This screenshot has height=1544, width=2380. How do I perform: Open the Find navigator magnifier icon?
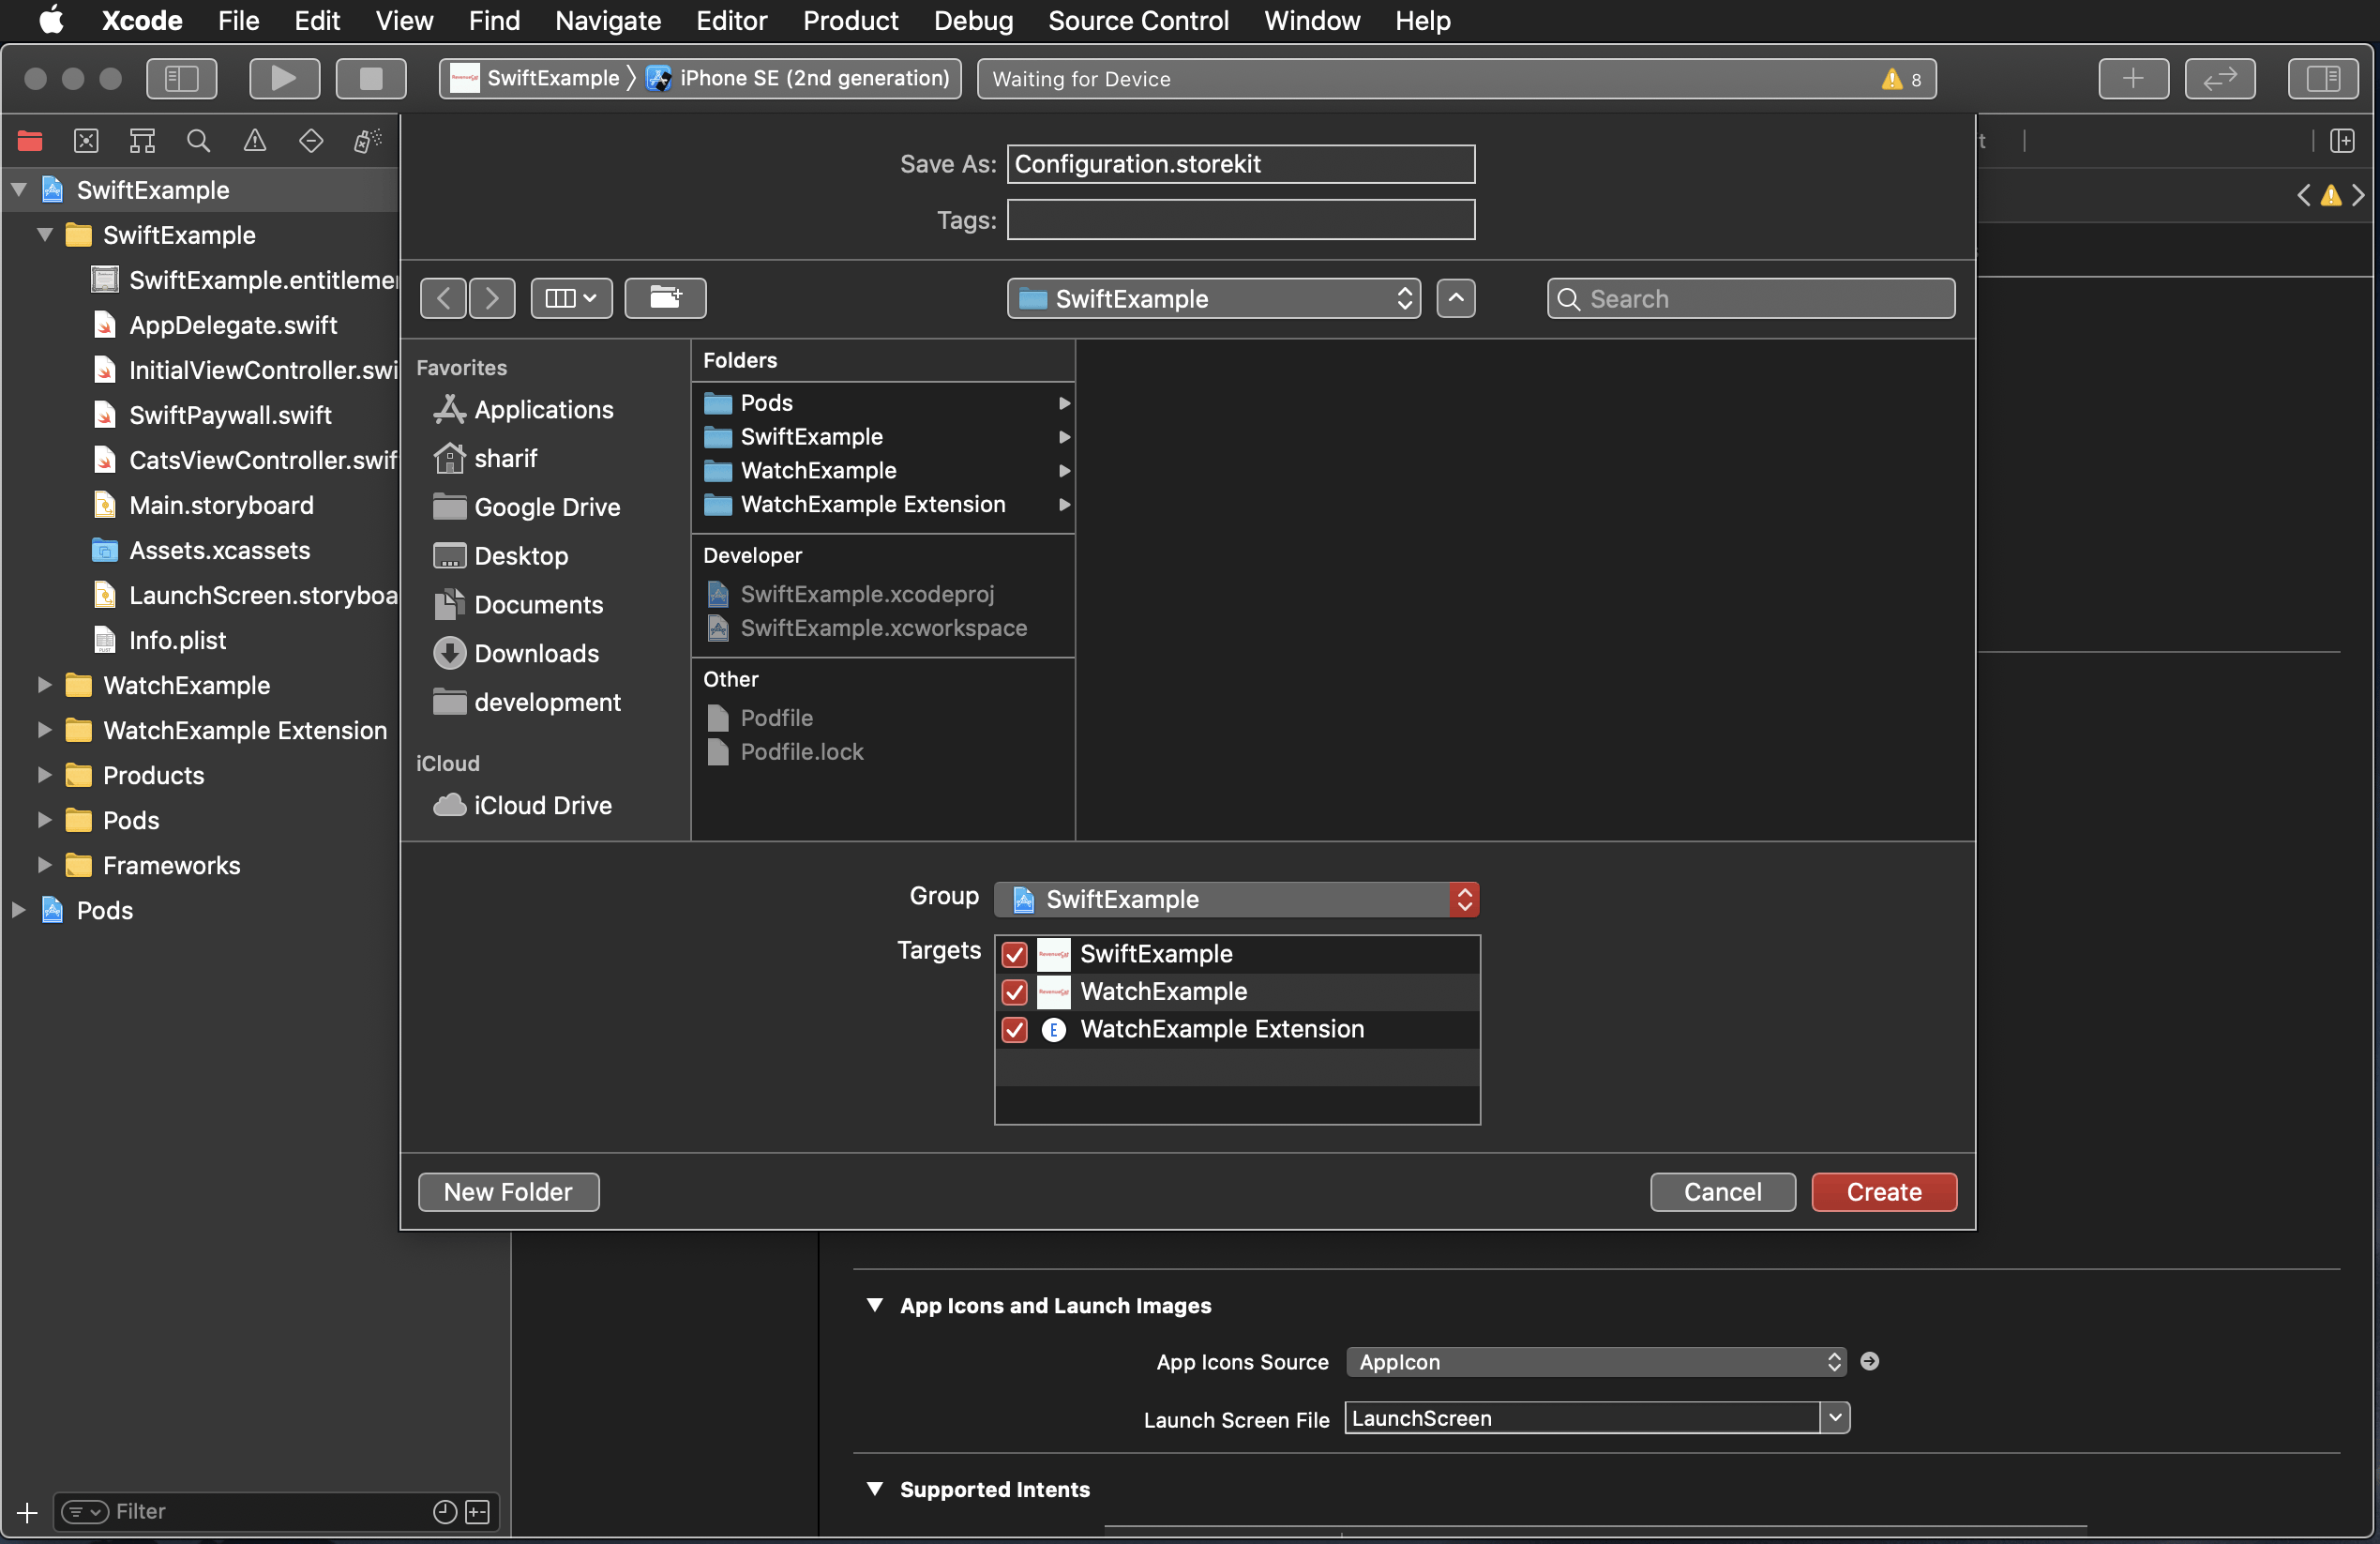(197, 140)
